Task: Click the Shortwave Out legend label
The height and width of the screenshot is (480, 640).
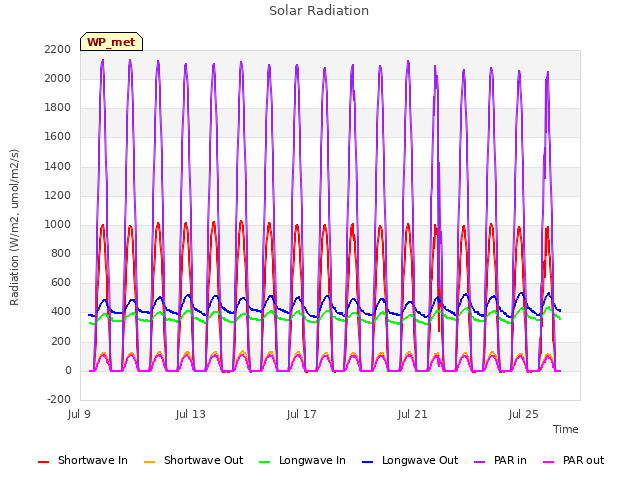Action: pyautogui.click(x=203, y=460)
